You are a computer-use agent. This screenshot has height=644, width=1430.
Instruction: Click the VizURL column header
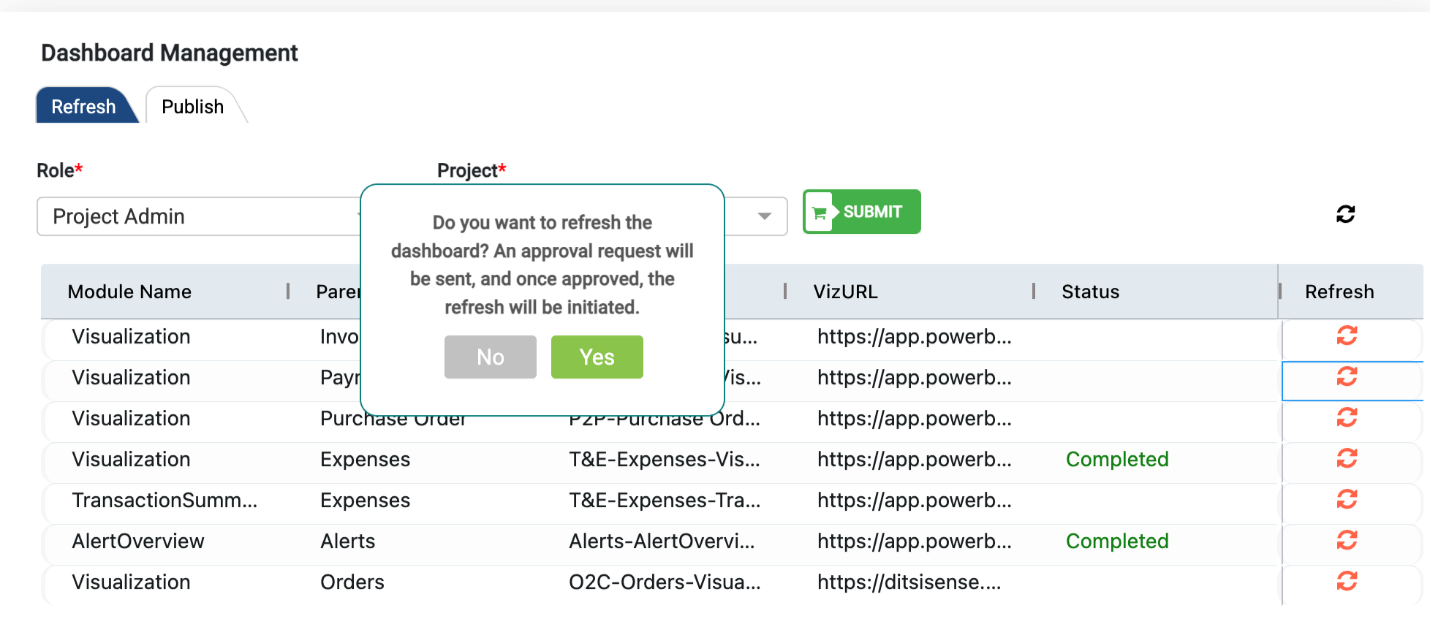point(845,292)
